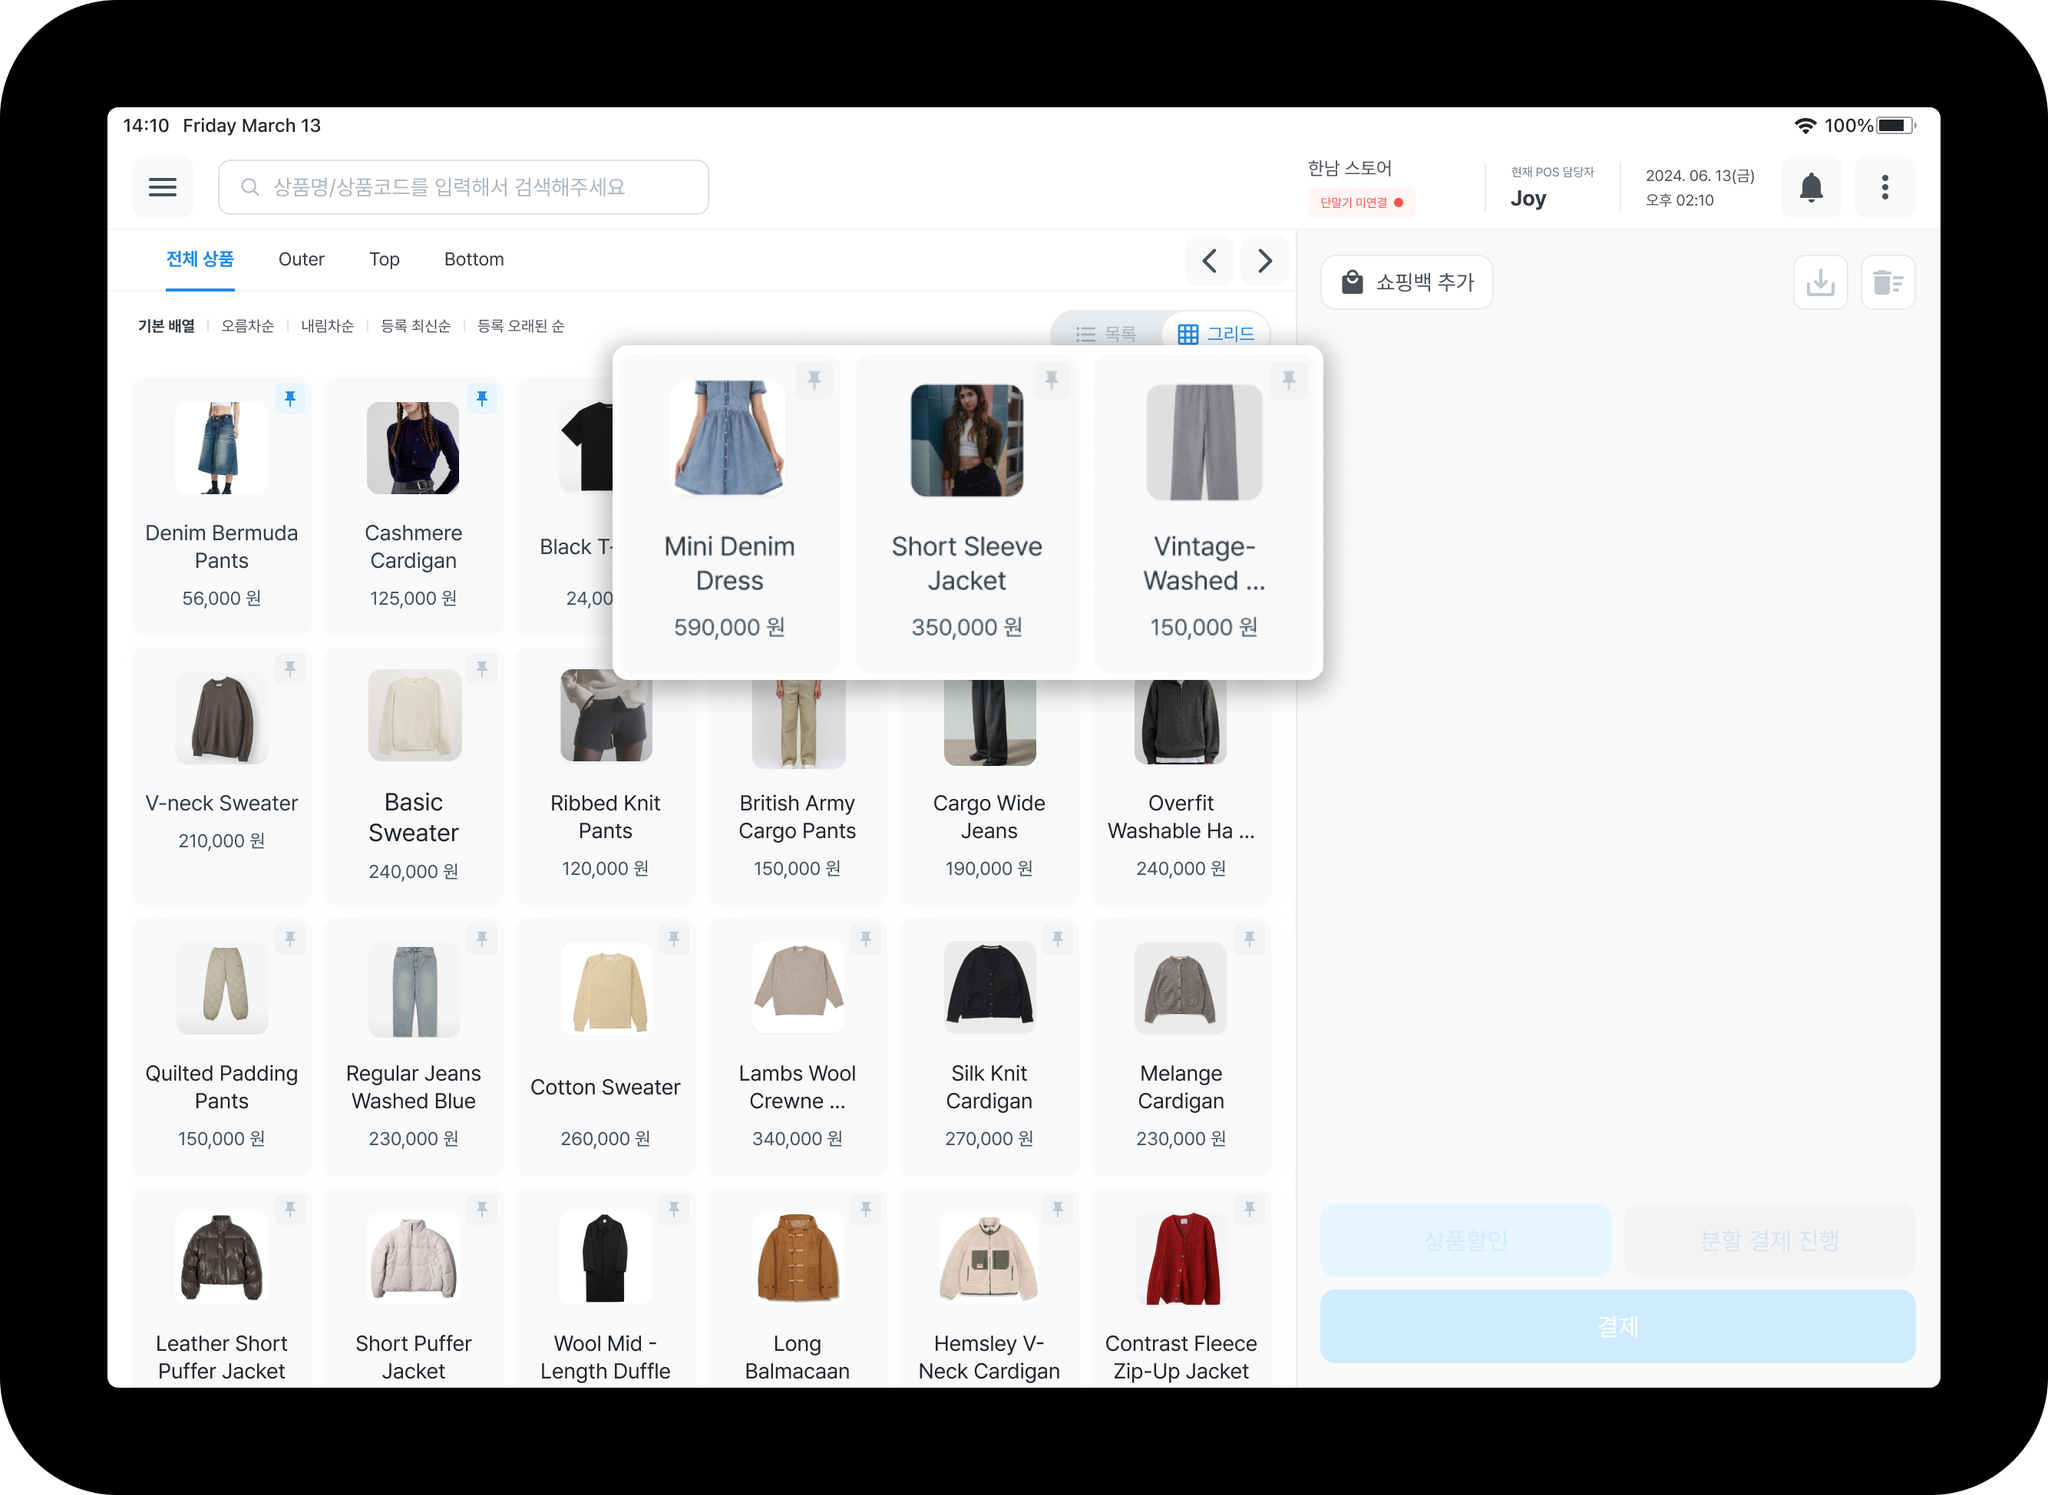Sort by 내림차순 descending
This screenshot has width=2048, height=1495.
tap(327, 326)
